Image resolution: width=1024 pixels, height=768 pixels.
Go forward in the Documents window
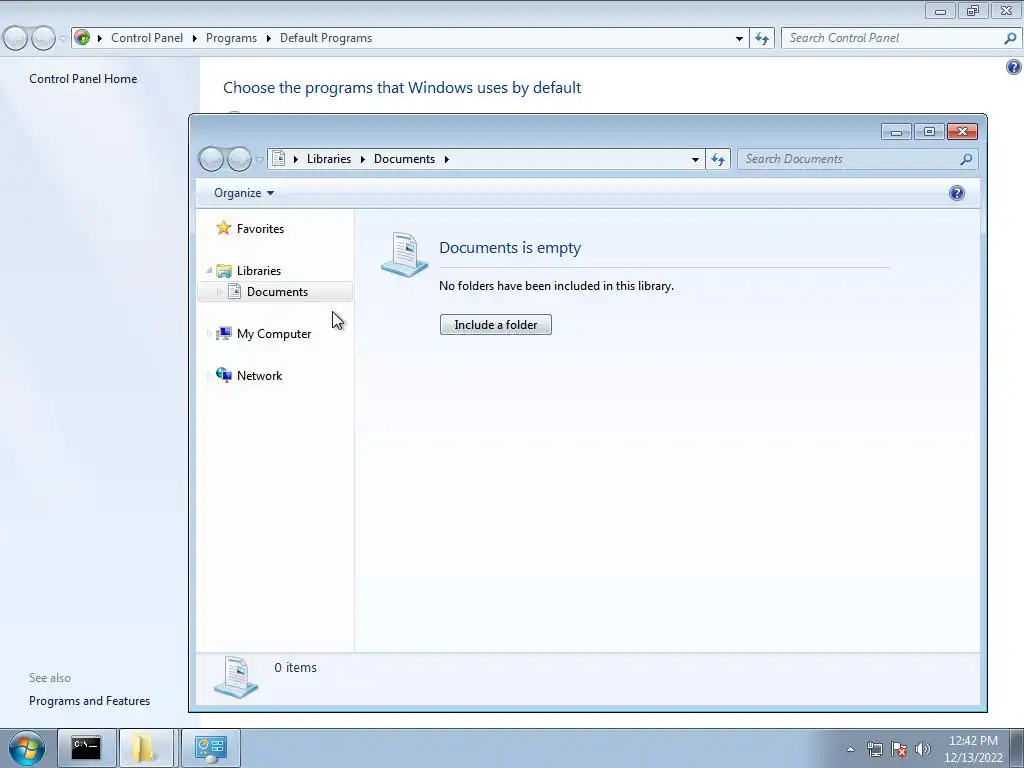pos(239,159)
